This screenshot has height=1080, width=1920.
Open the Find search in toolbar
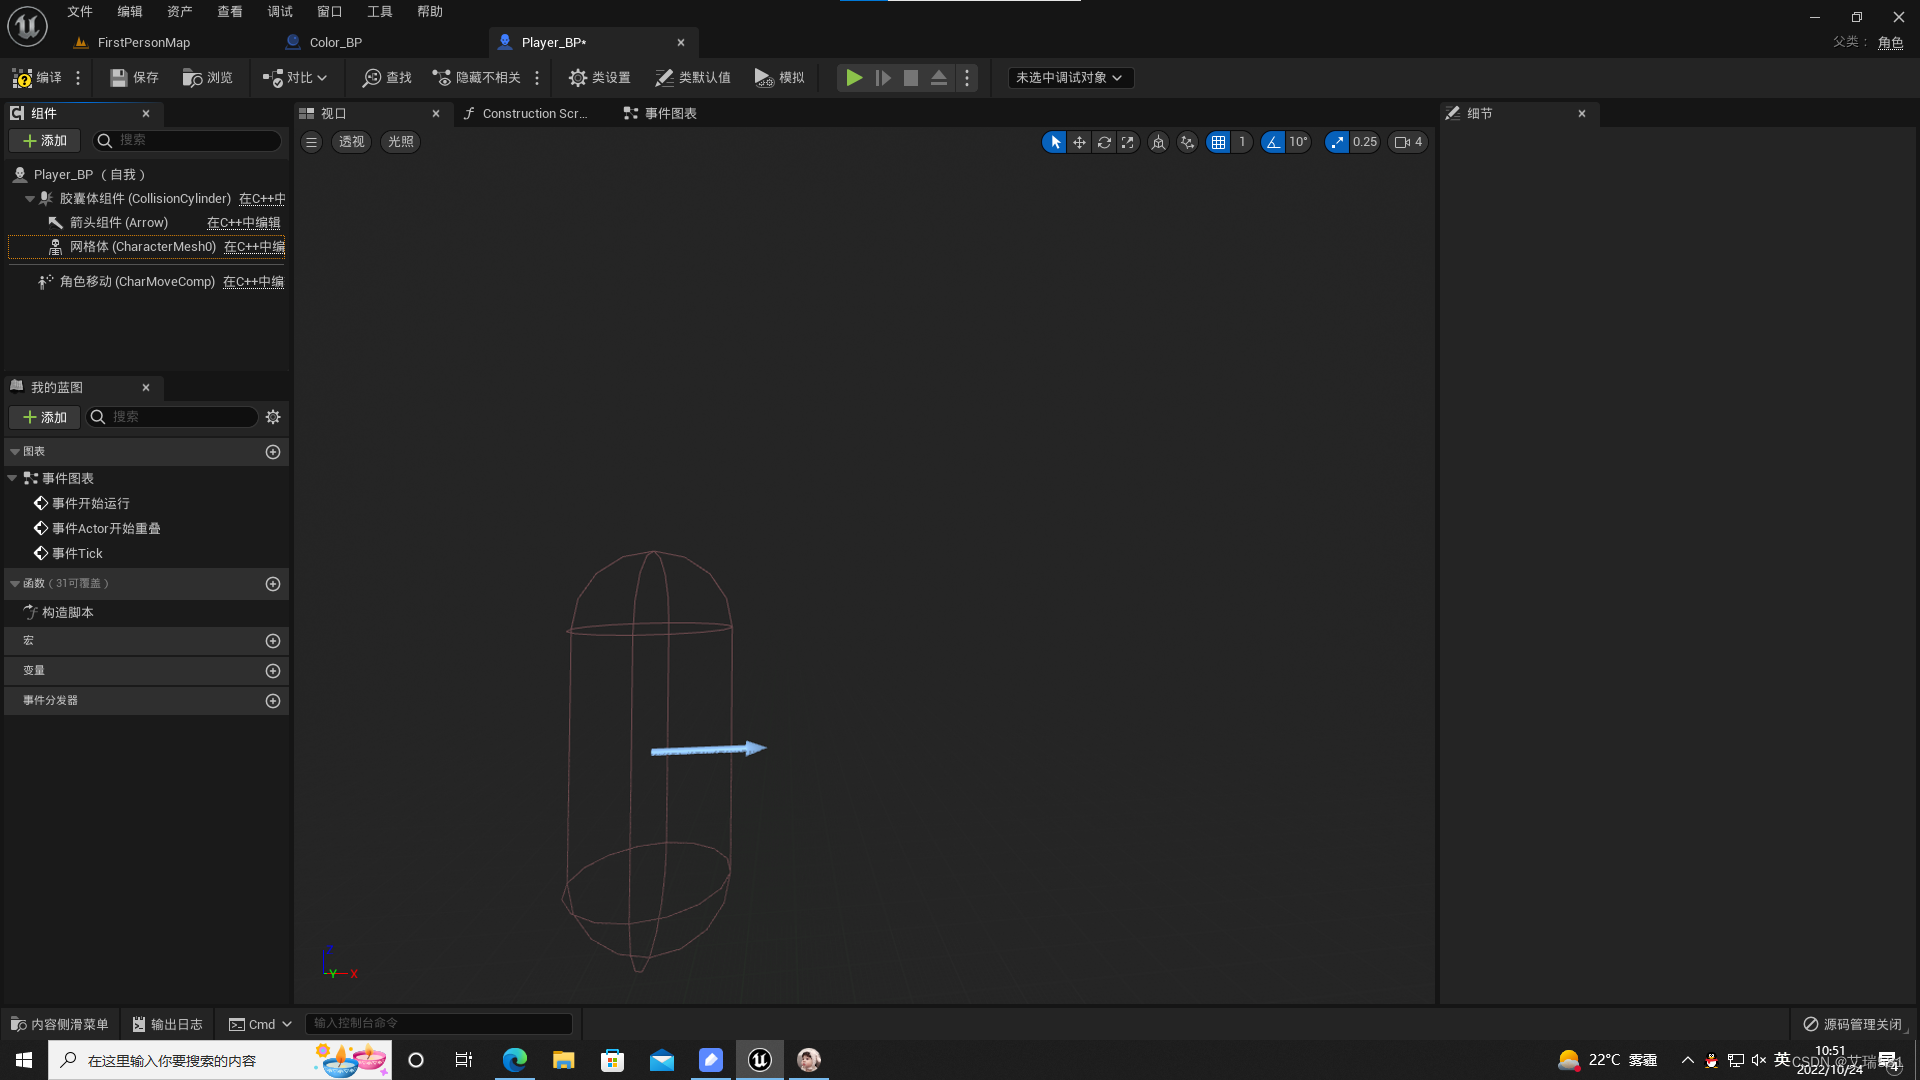click(x=387, y=78)
